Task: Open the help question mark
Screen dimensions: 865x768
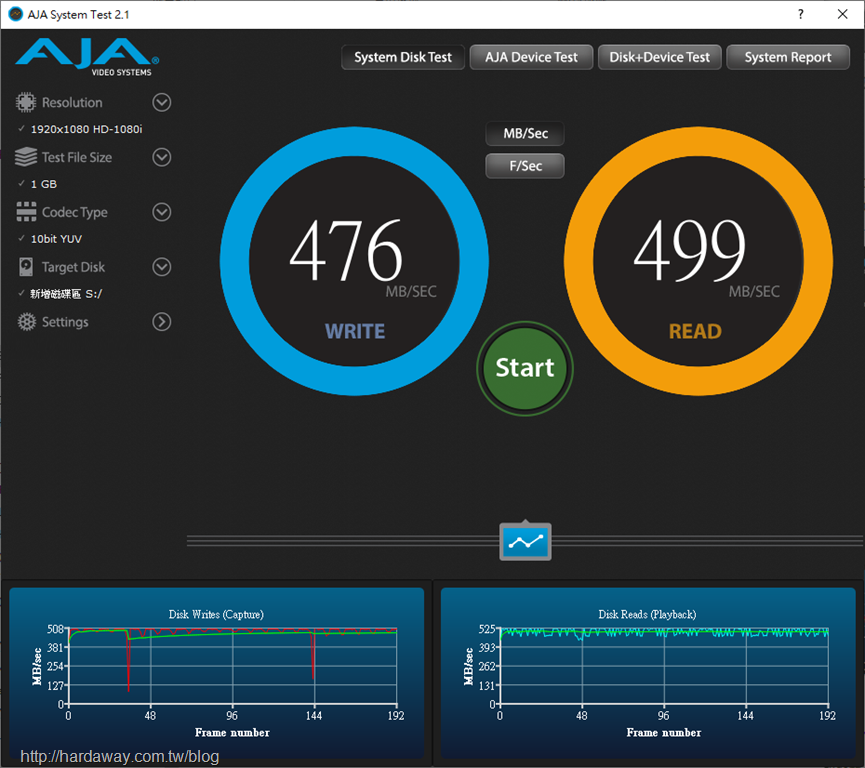Action: 800,14
